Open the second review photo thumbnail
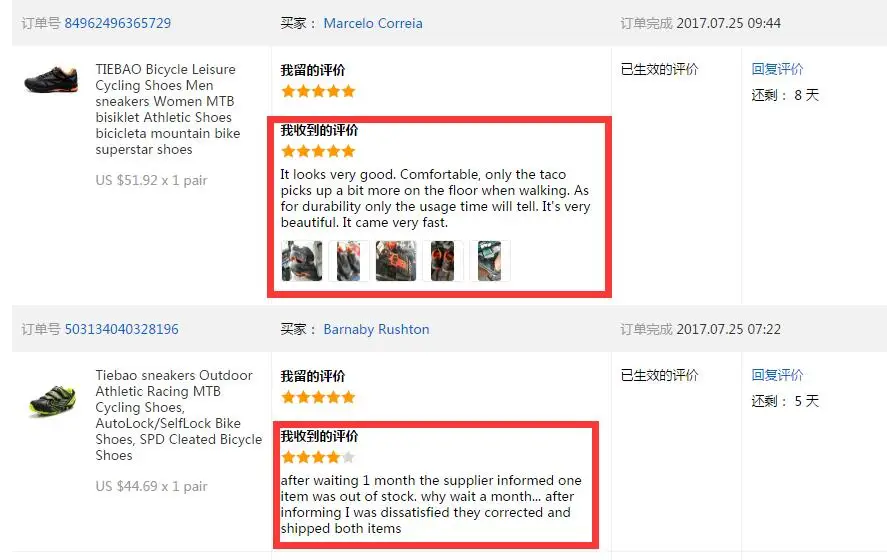The image size is (887, 560). 348,261
